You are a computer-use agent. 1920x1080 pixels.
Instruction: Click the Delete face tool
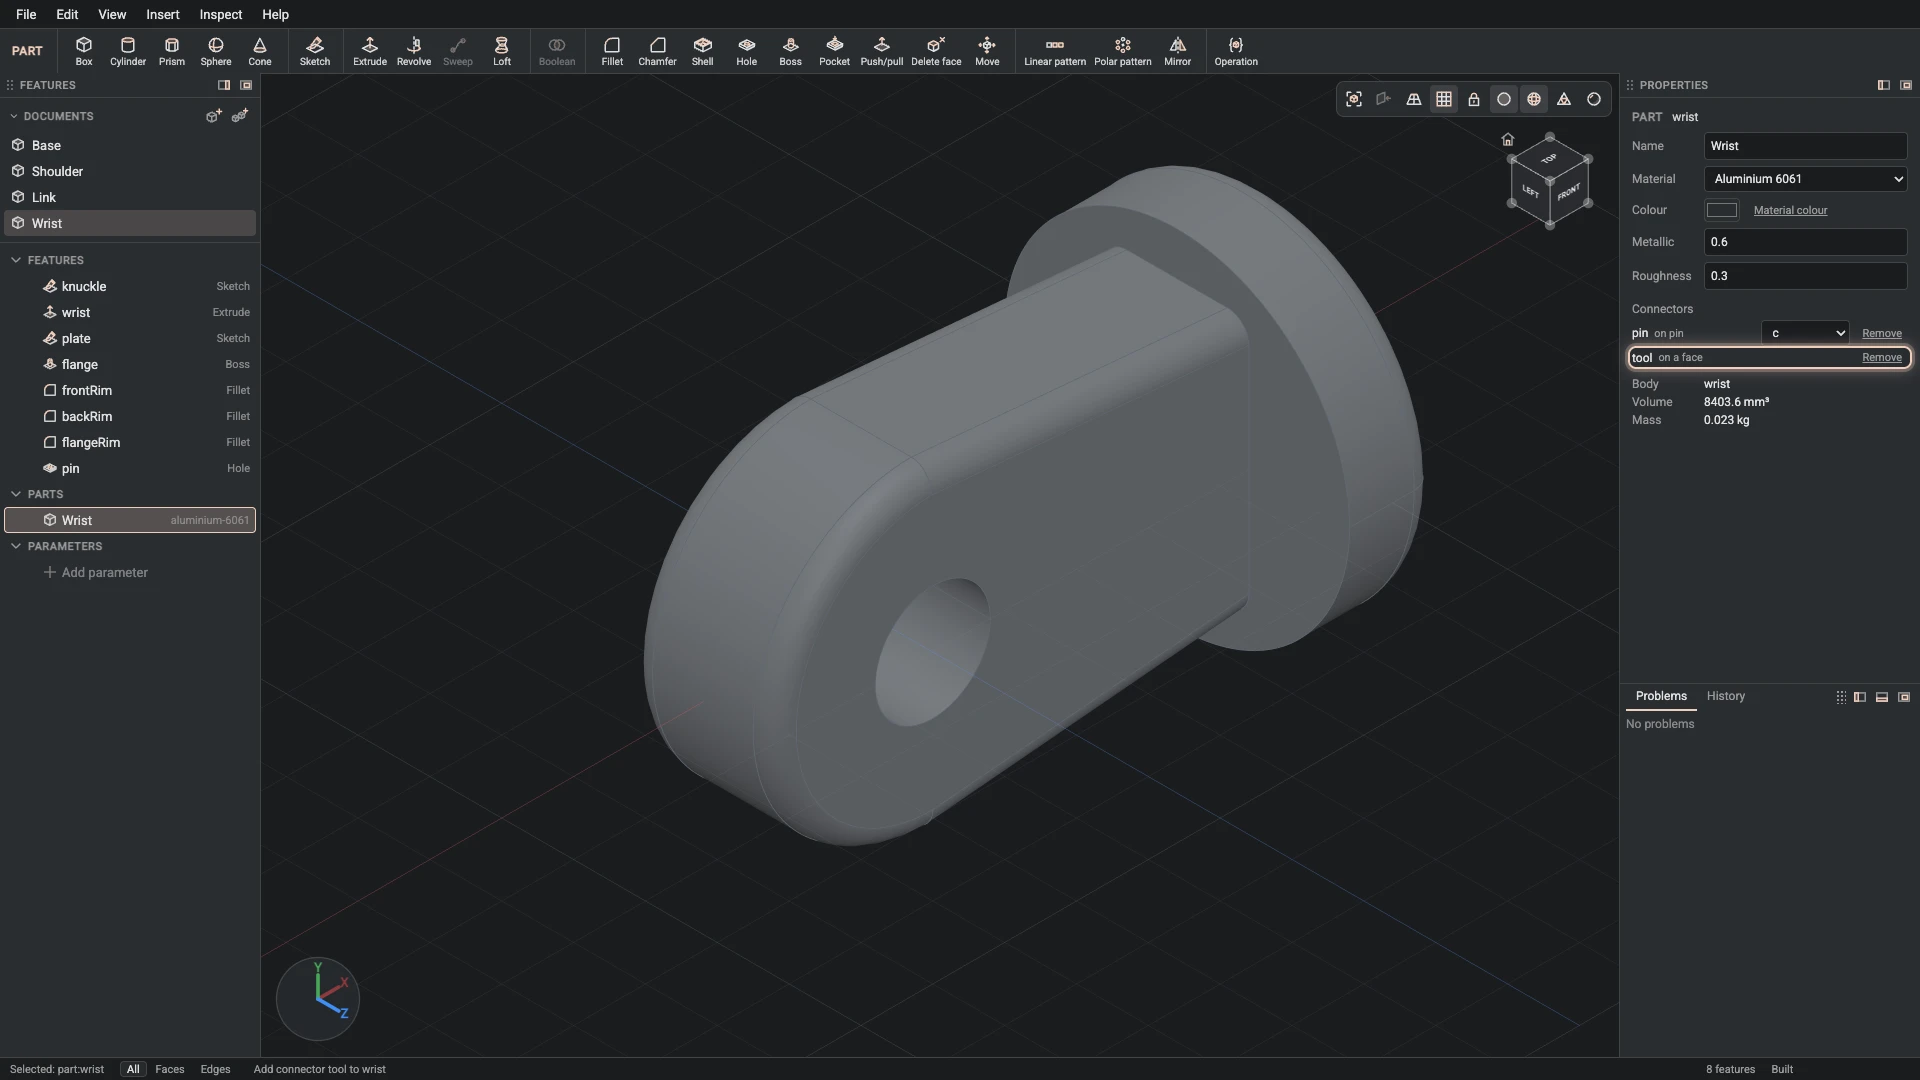pyautogui.click(x=936, y=51)
